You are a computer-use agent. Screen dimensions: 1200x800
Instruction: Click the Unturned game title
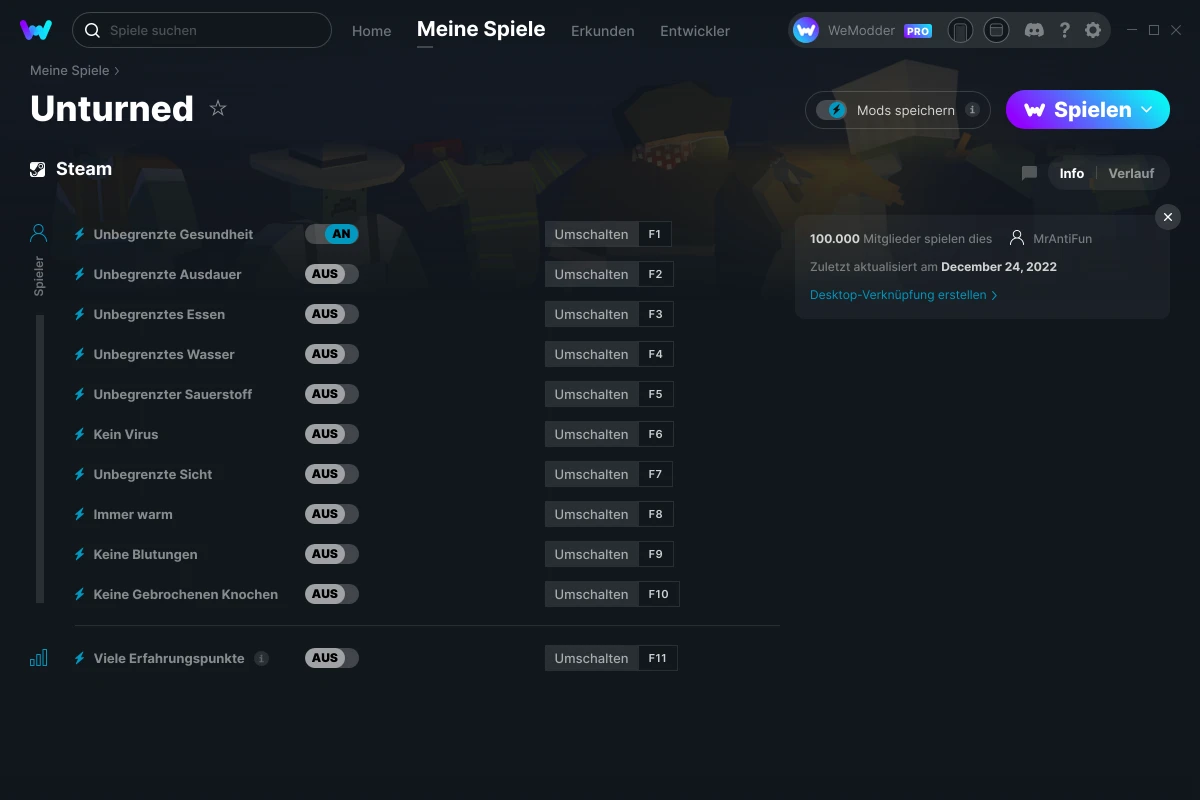pyautogui.click(x=112, y=108)
